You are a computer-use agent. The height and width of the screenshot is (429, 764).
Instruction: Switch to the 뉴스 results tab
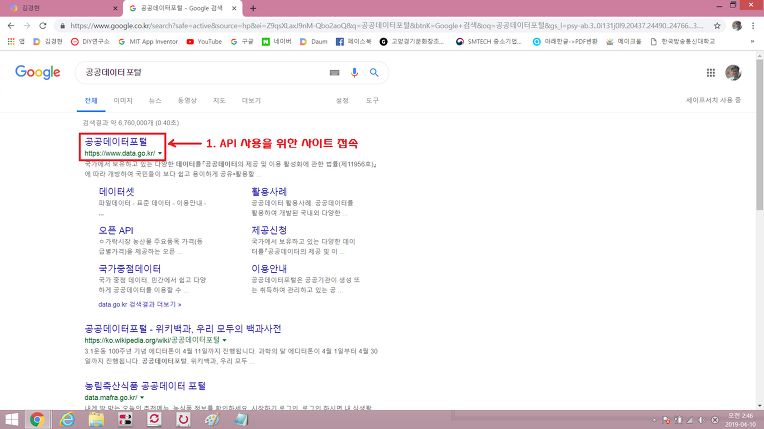pyautogui.click(x=155, y=100)
